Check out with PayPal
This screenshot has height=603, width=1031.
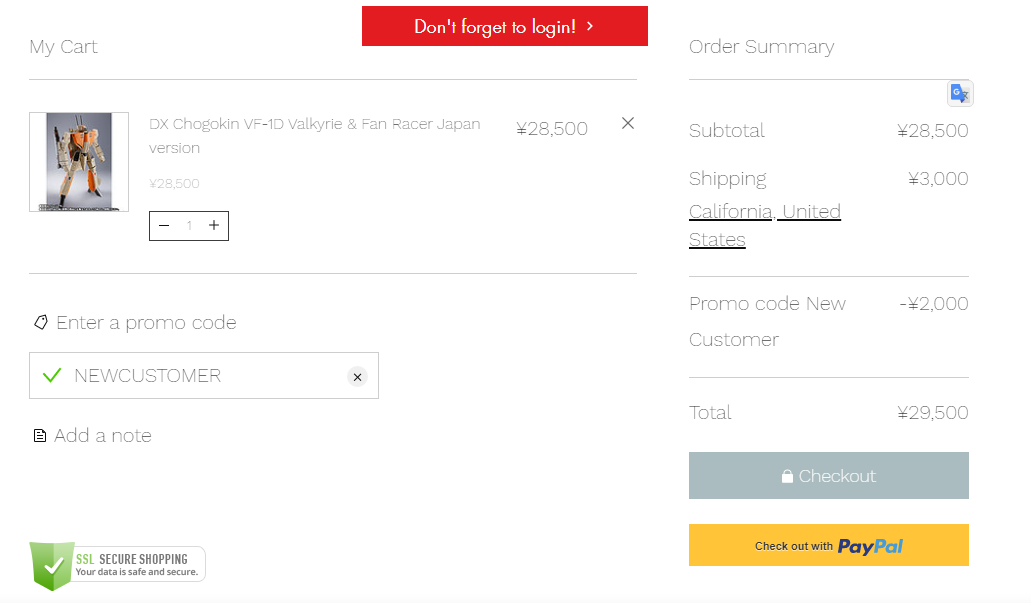(x=828, y=545)
